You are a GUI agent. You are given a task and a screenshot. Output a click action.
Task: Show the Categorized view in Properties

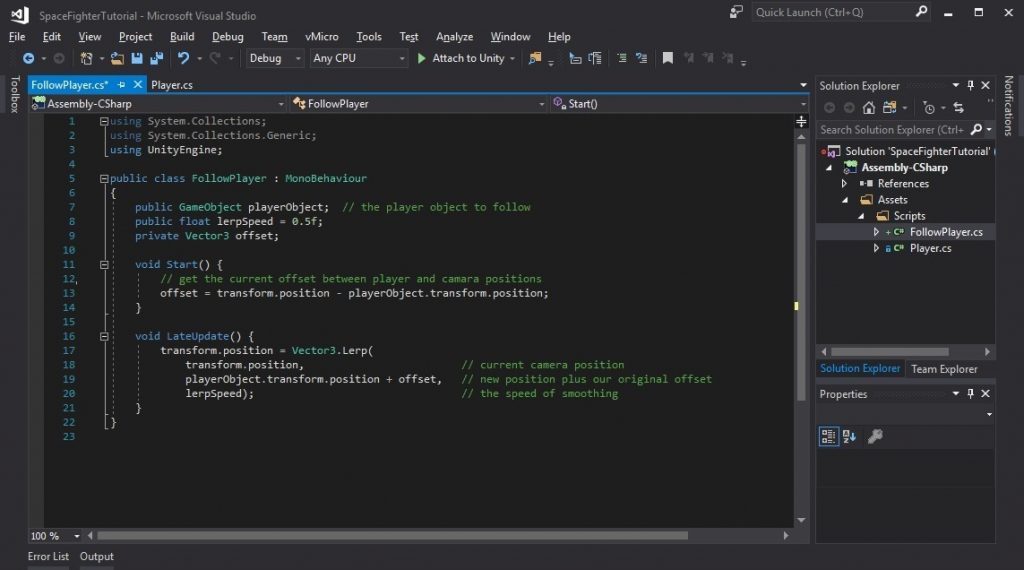tap(828, 436)
